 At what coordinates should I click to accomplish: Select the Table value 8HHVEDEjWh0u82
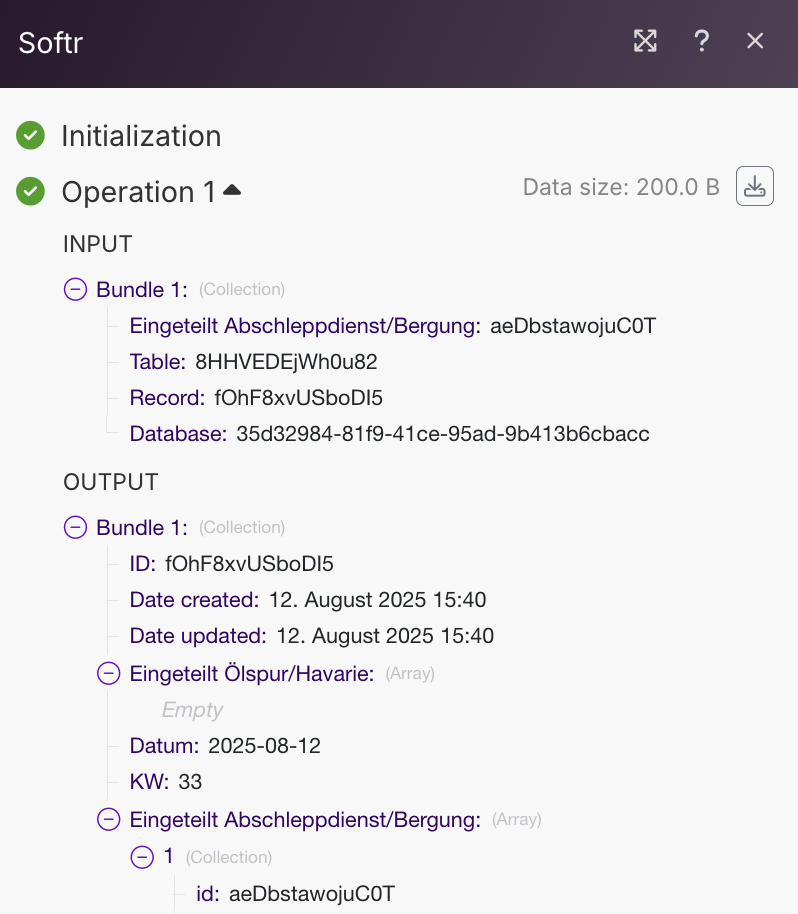coord(286,362)
